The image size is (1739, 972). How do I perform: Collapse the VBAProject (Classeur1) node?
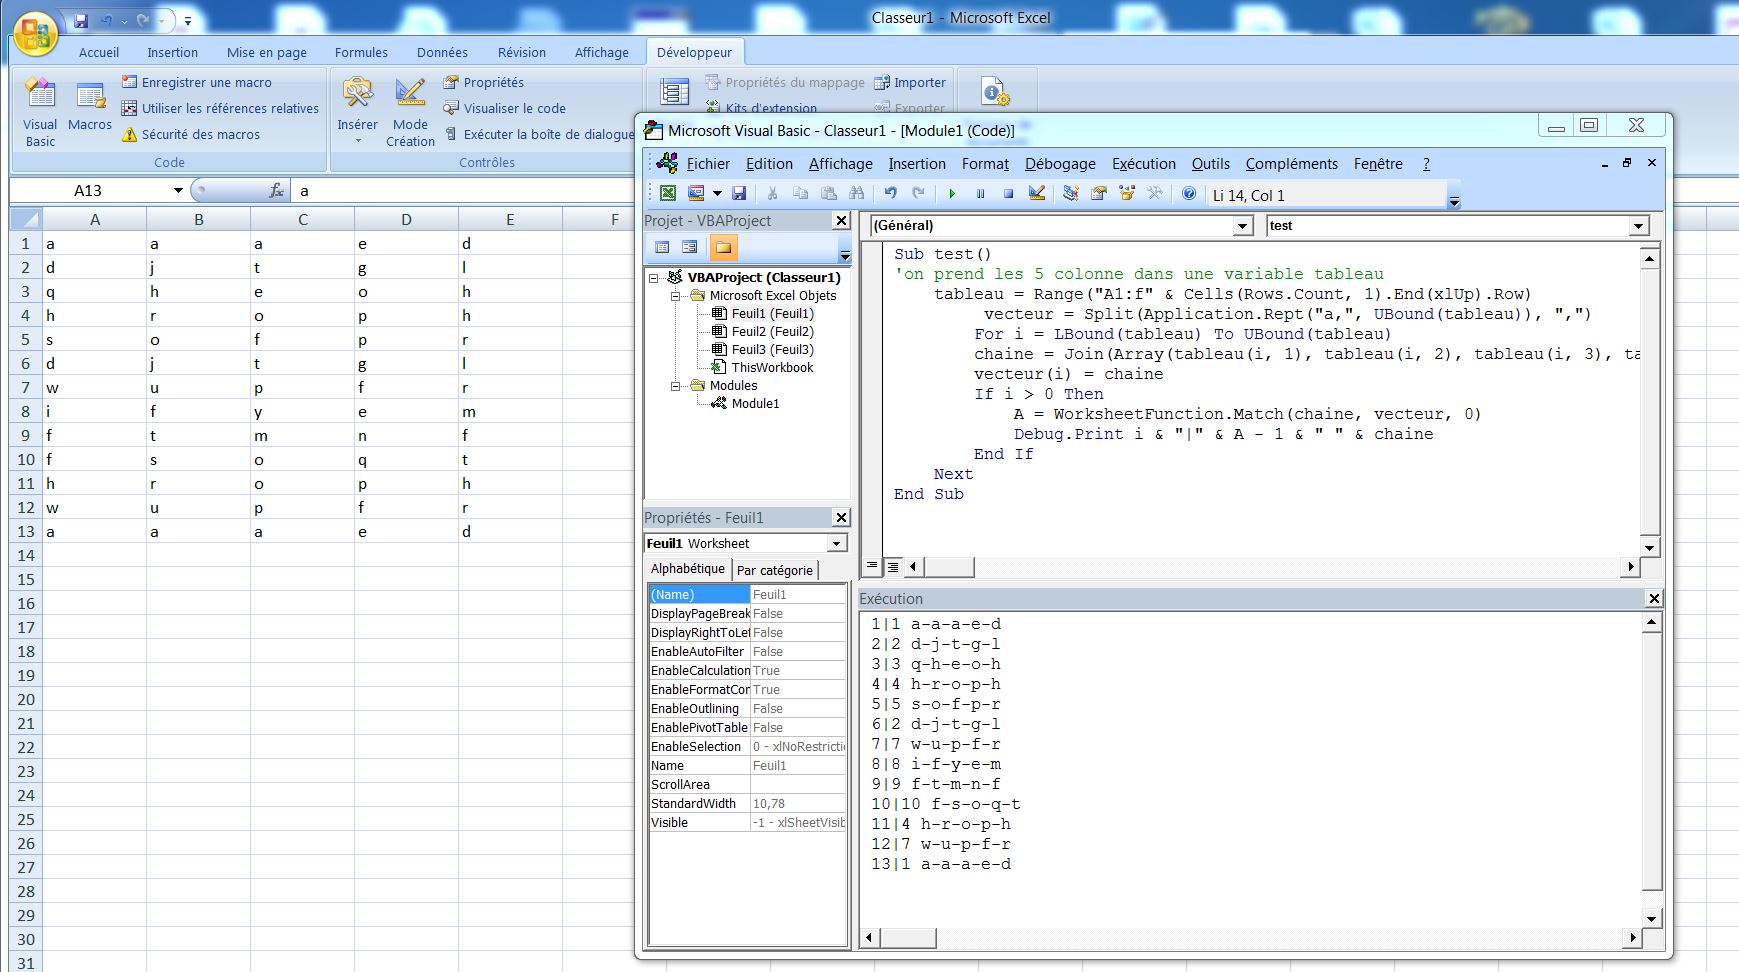[x=654, y=278]
